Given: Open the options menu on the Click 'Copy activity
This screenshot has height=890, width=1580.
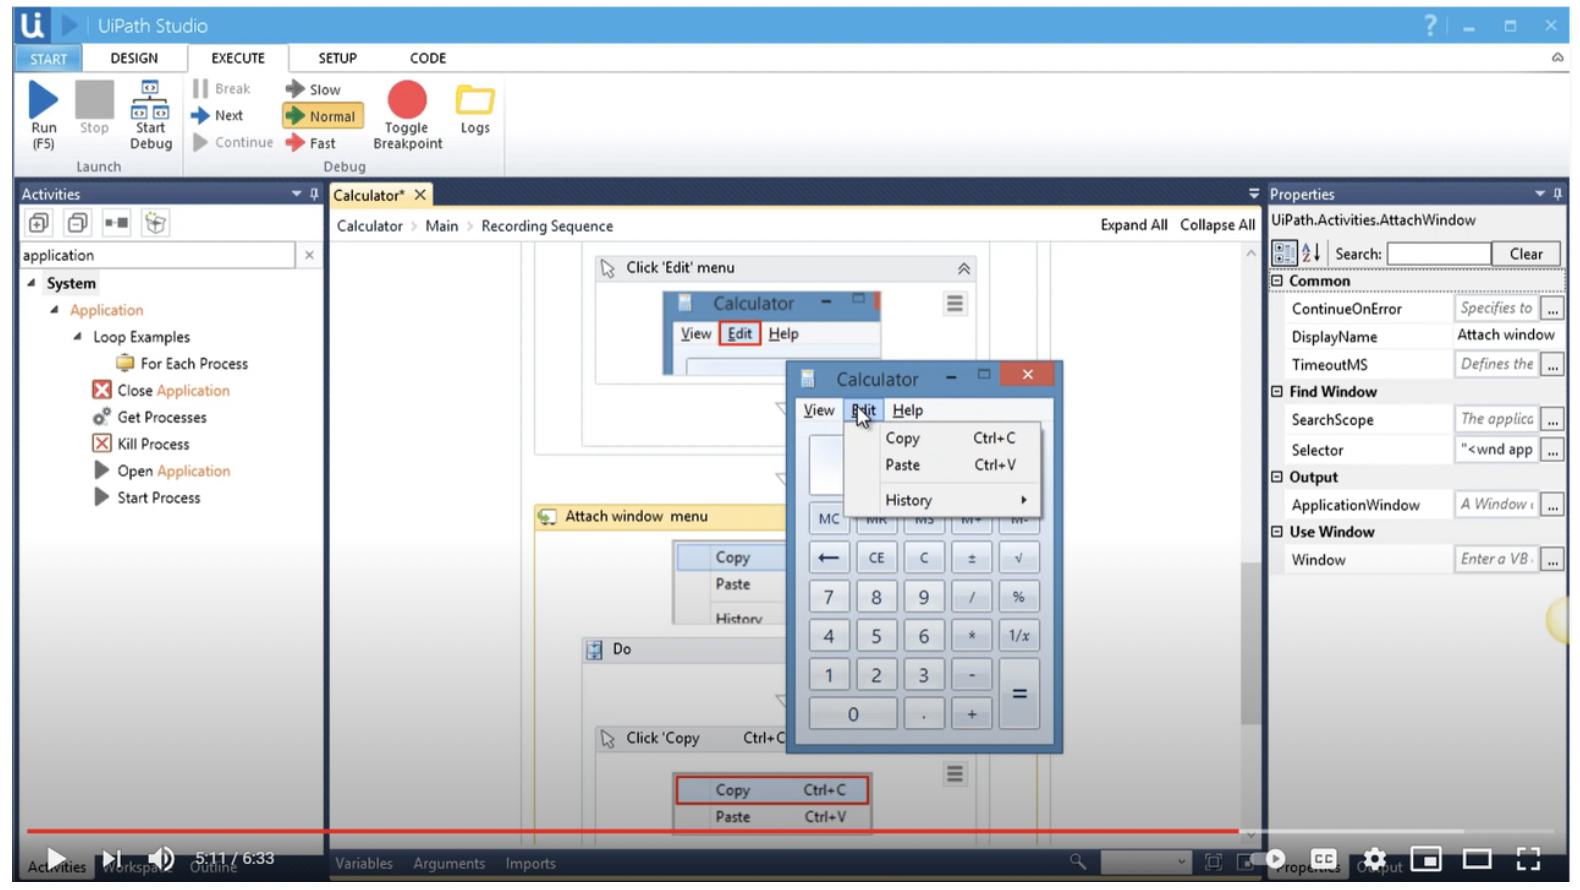Looking at the screenshot, I should pos(955,774).
